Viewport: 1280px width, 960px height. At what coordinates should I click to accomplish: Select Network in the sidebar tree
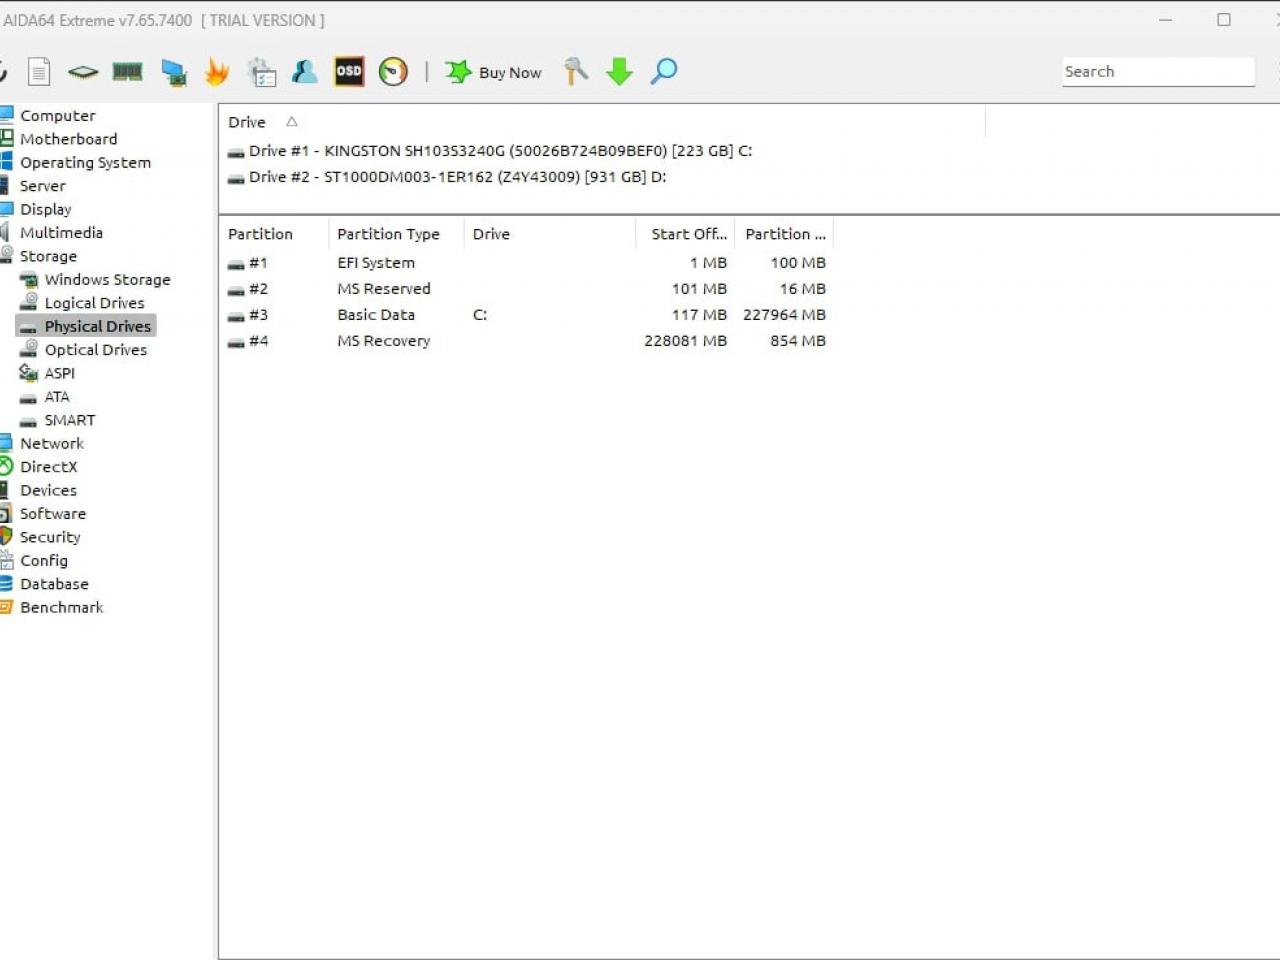[52, 443]
